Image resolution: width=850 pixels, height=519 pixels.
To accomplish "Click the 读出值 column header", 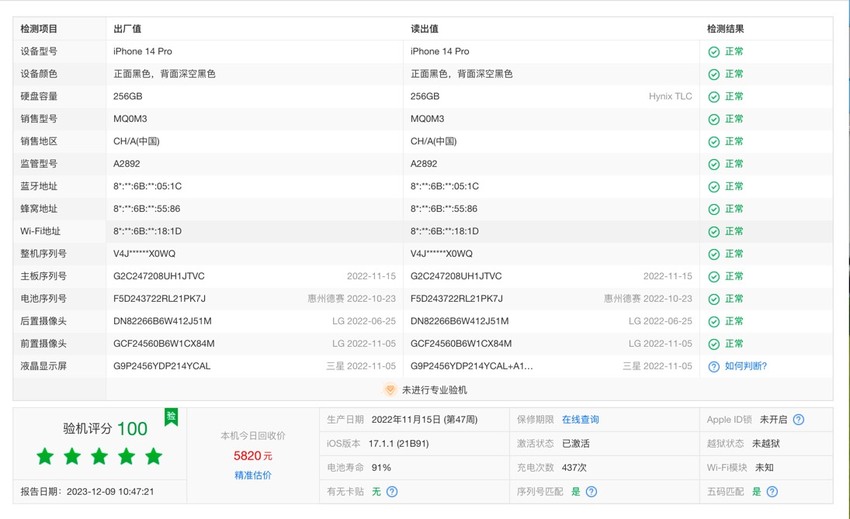I will (x=424, y=29).
